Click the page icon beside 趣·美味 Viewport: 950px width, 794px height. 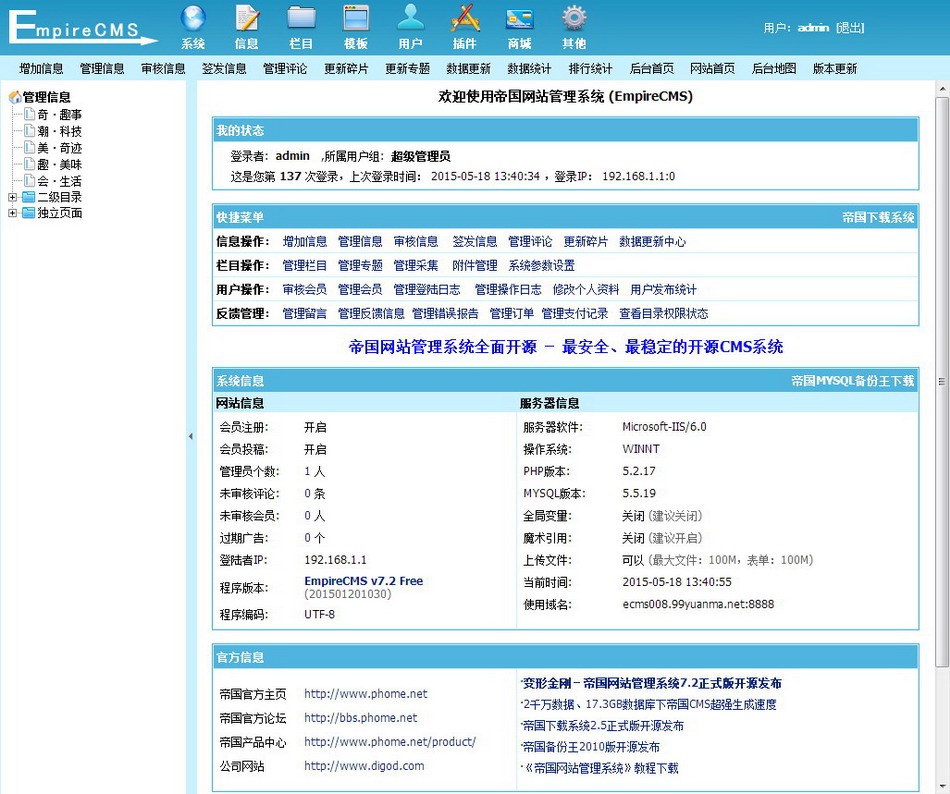[29, 164]
